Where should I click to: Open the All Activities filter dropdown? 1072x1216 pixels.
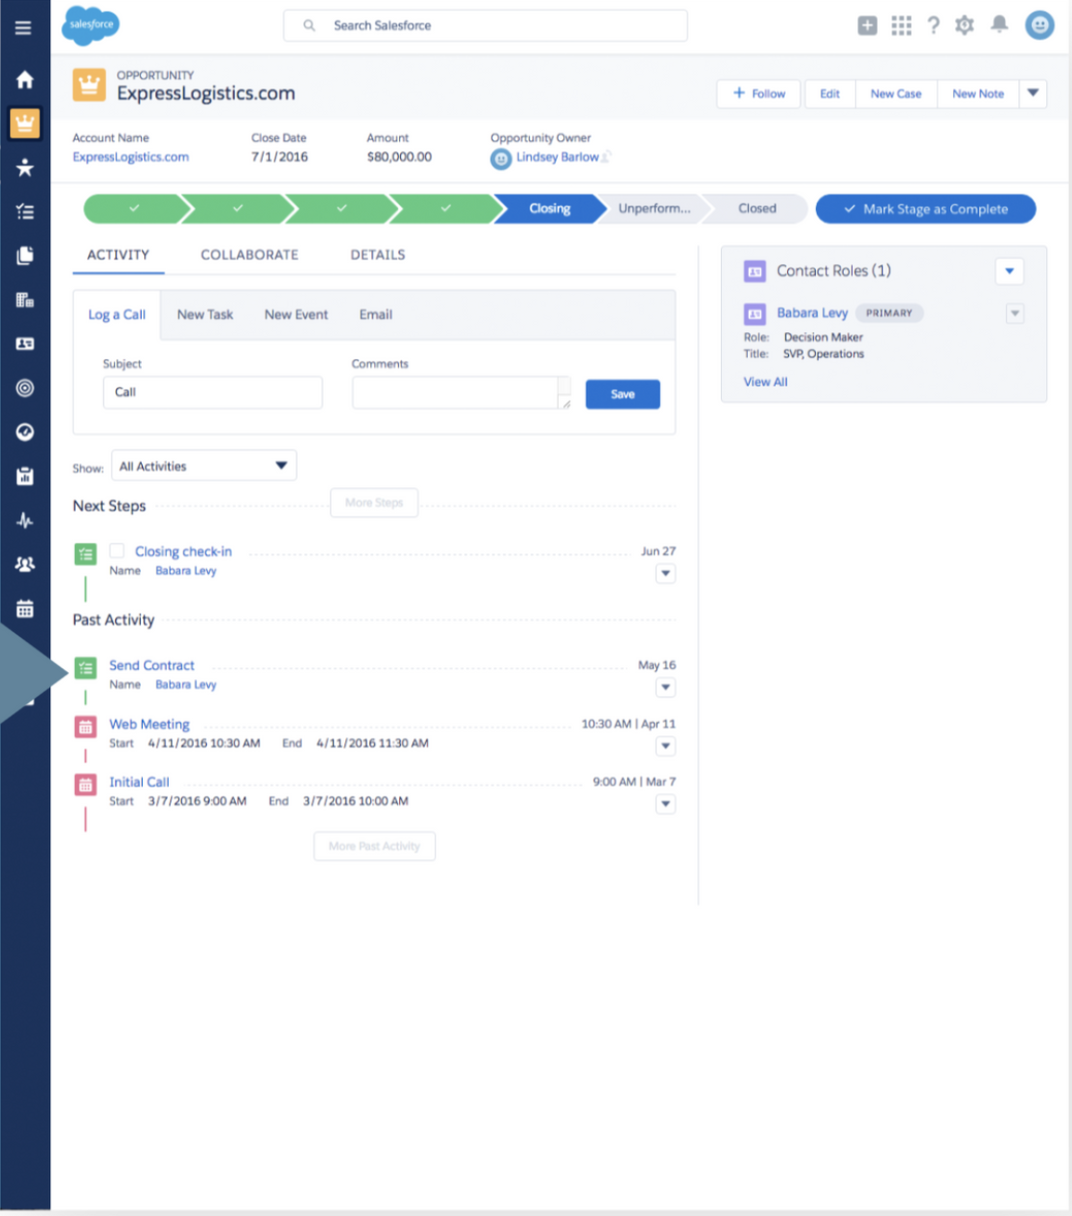pyautogui.click(x=204, y=466)
